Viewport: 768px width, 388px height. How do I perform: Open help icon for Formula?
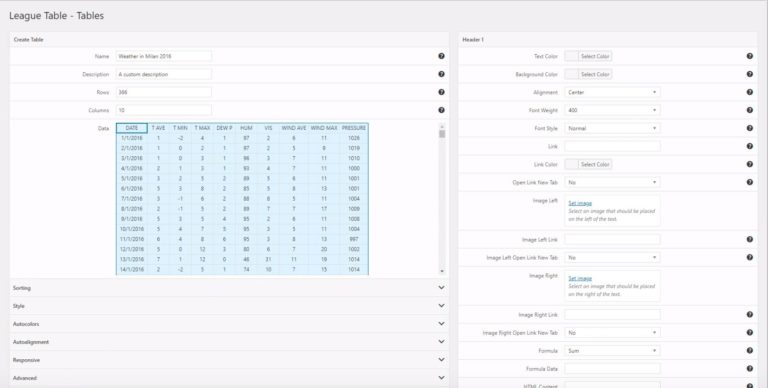pos(749,351)
